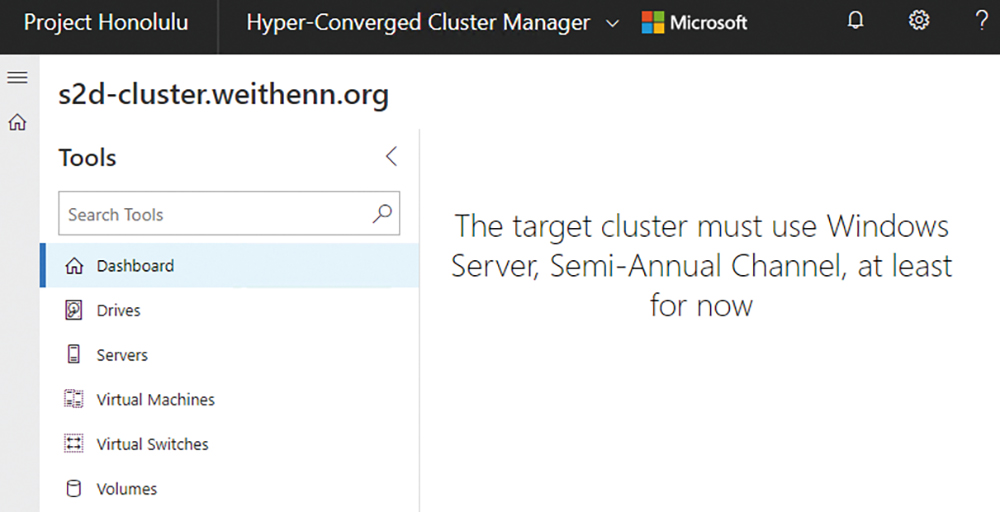This screenshot has width=1000, height=512.
Task: Open the Drives tool
Action: (230, 311)
